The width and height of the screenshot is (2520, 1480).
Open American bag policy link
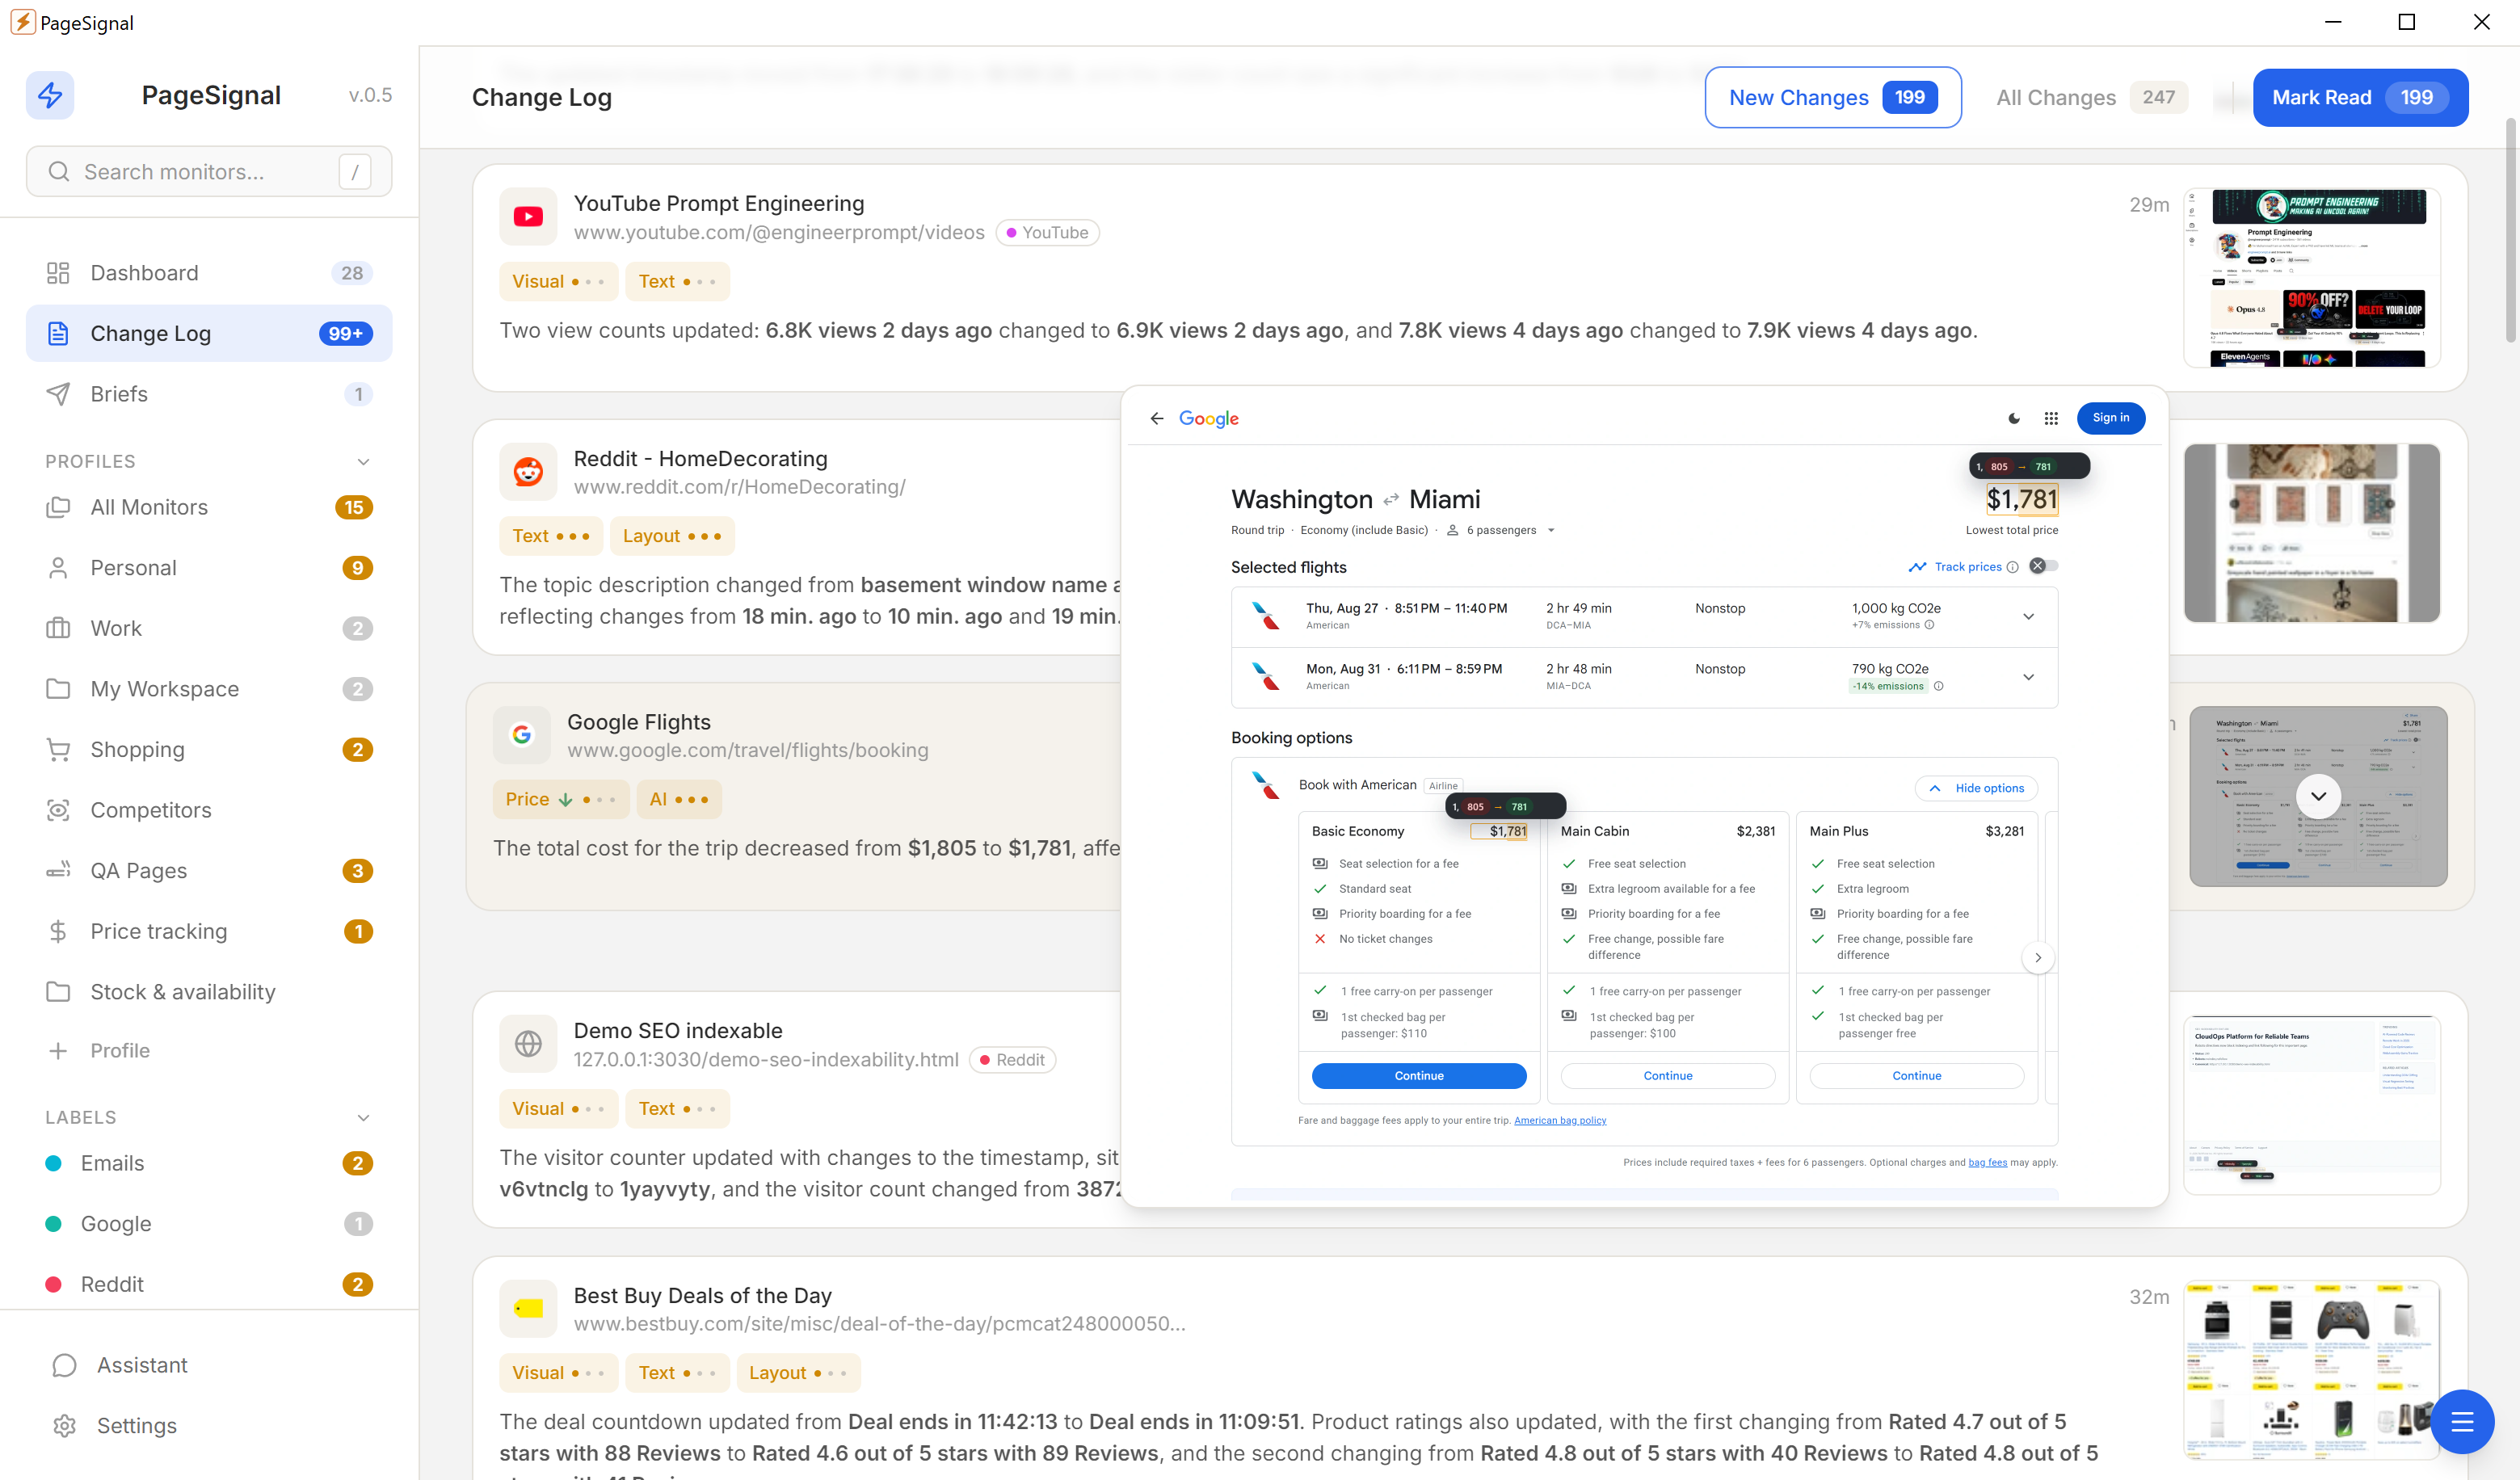(x=1560, y=1120)
